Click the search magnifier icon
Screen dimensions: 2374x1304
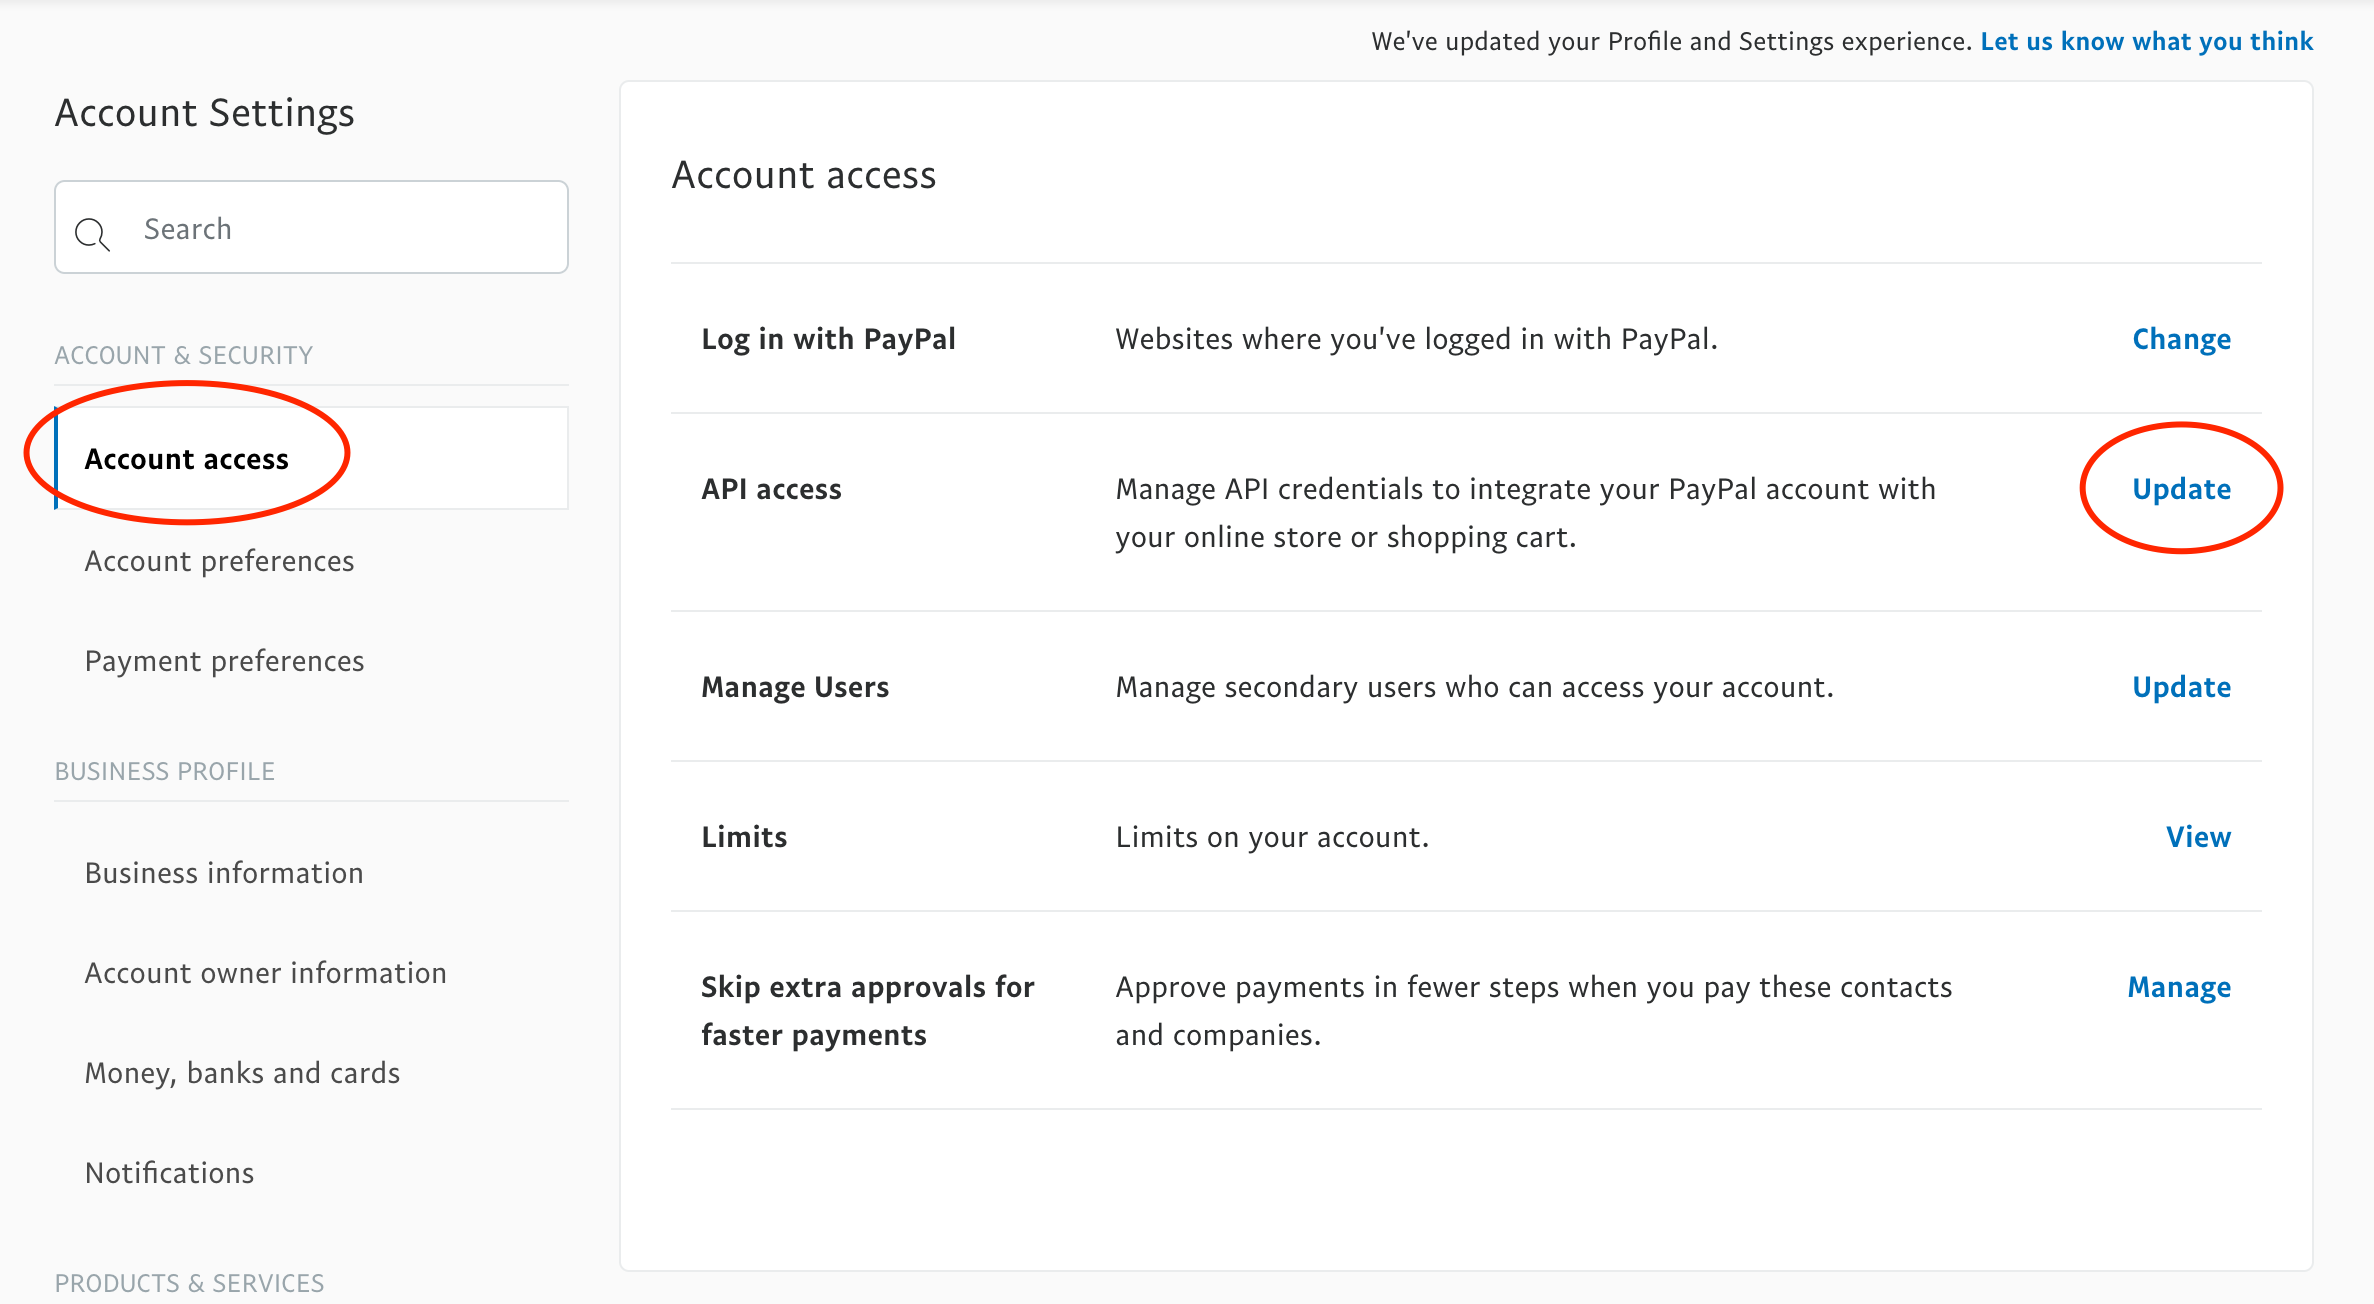[x=92, y=234]
